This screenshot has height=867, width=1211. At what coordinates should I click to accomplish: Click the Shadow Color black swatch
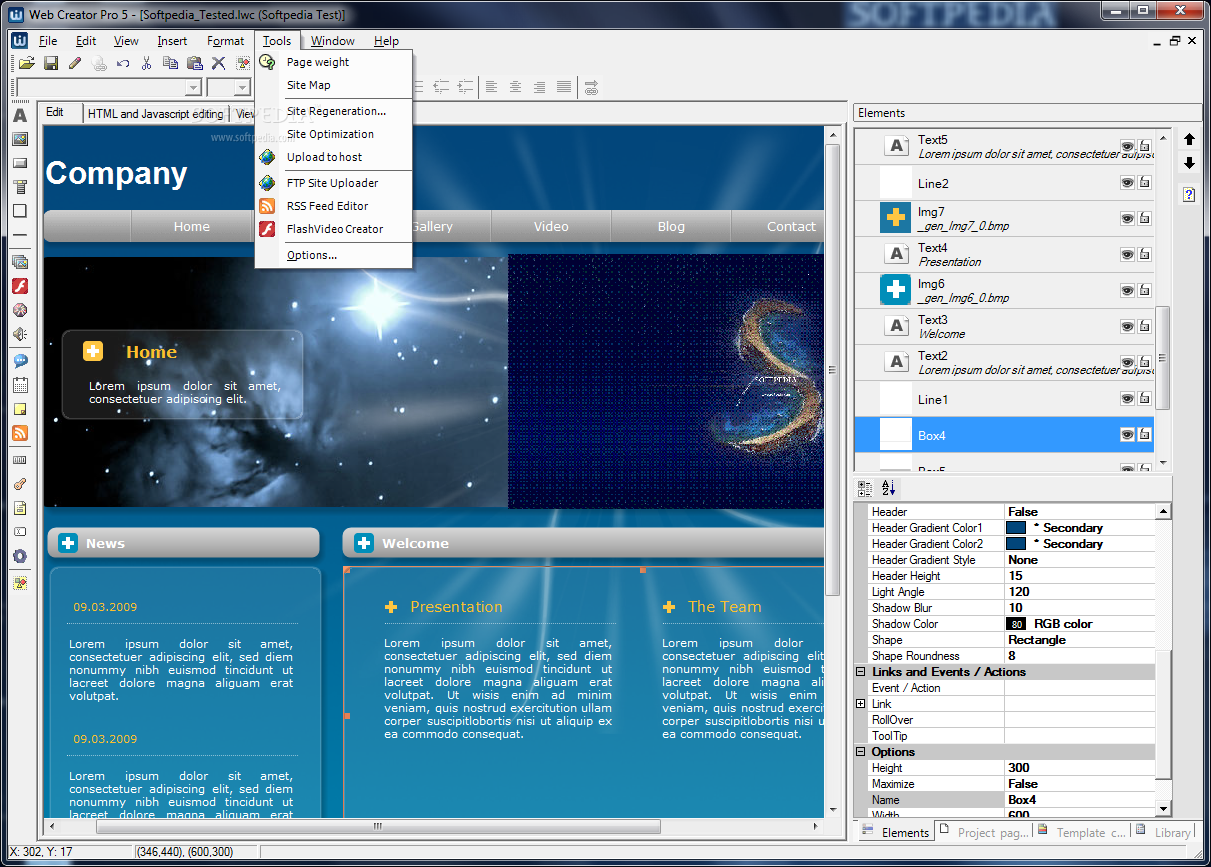[1016, 624]
